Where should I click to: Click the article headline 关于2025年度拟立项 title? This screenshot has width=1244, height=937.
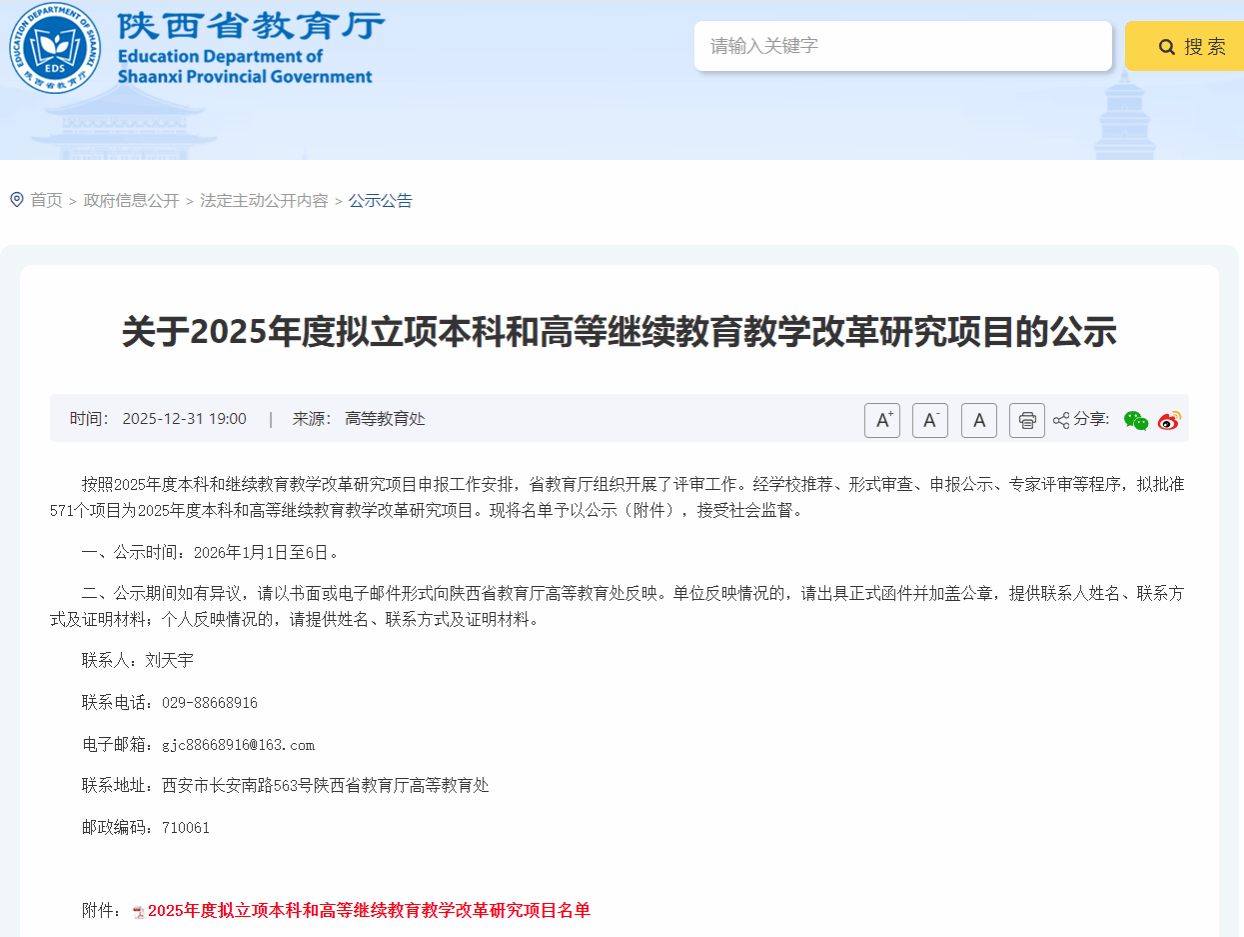point(619,332)
